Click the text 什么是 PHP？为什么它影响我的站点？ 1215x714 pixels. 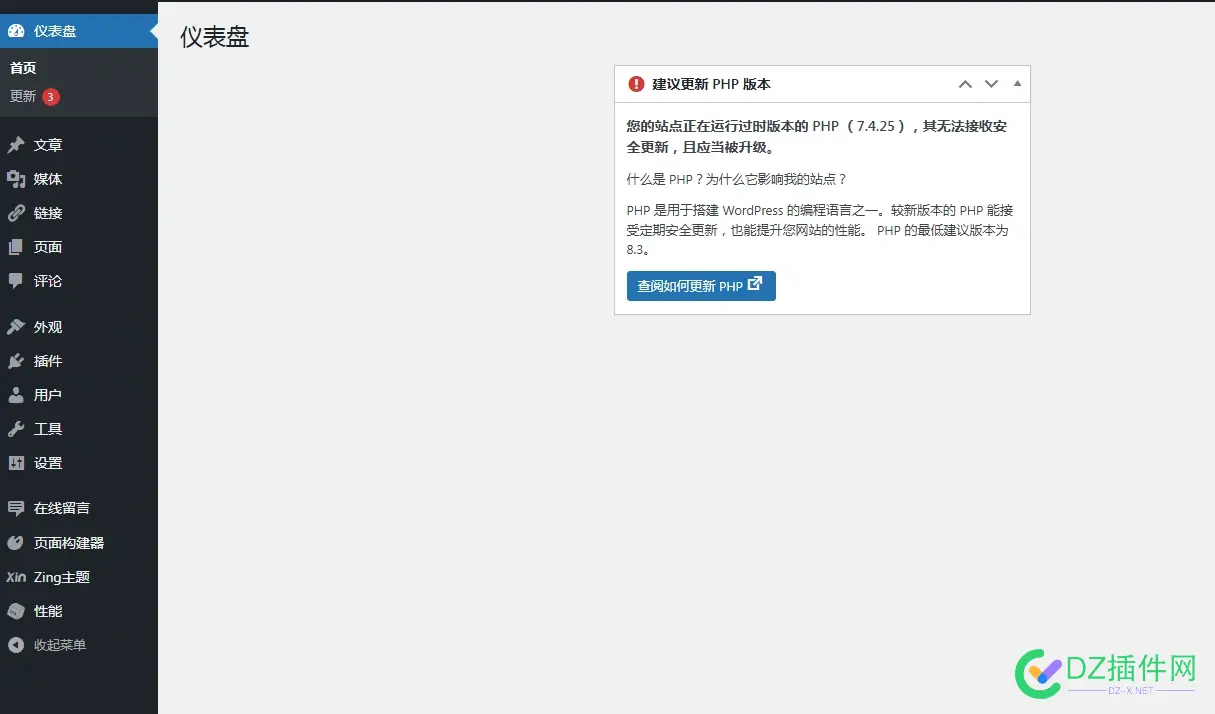coord(737,179)
